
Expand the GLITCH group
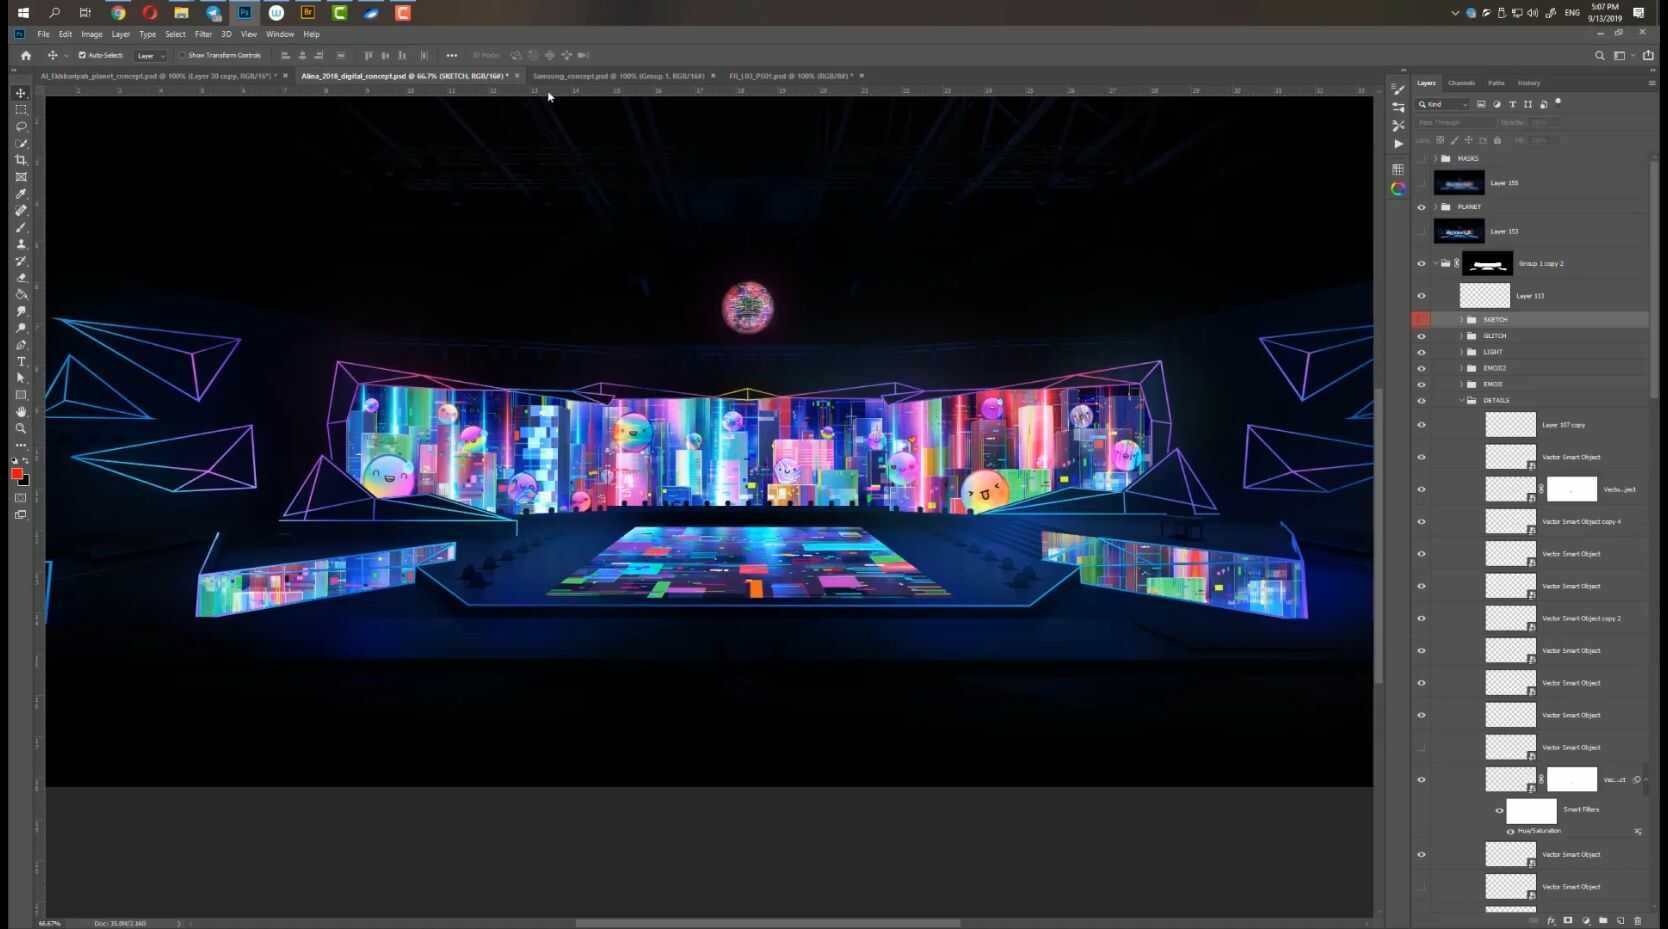click(x=1462, y=336)
